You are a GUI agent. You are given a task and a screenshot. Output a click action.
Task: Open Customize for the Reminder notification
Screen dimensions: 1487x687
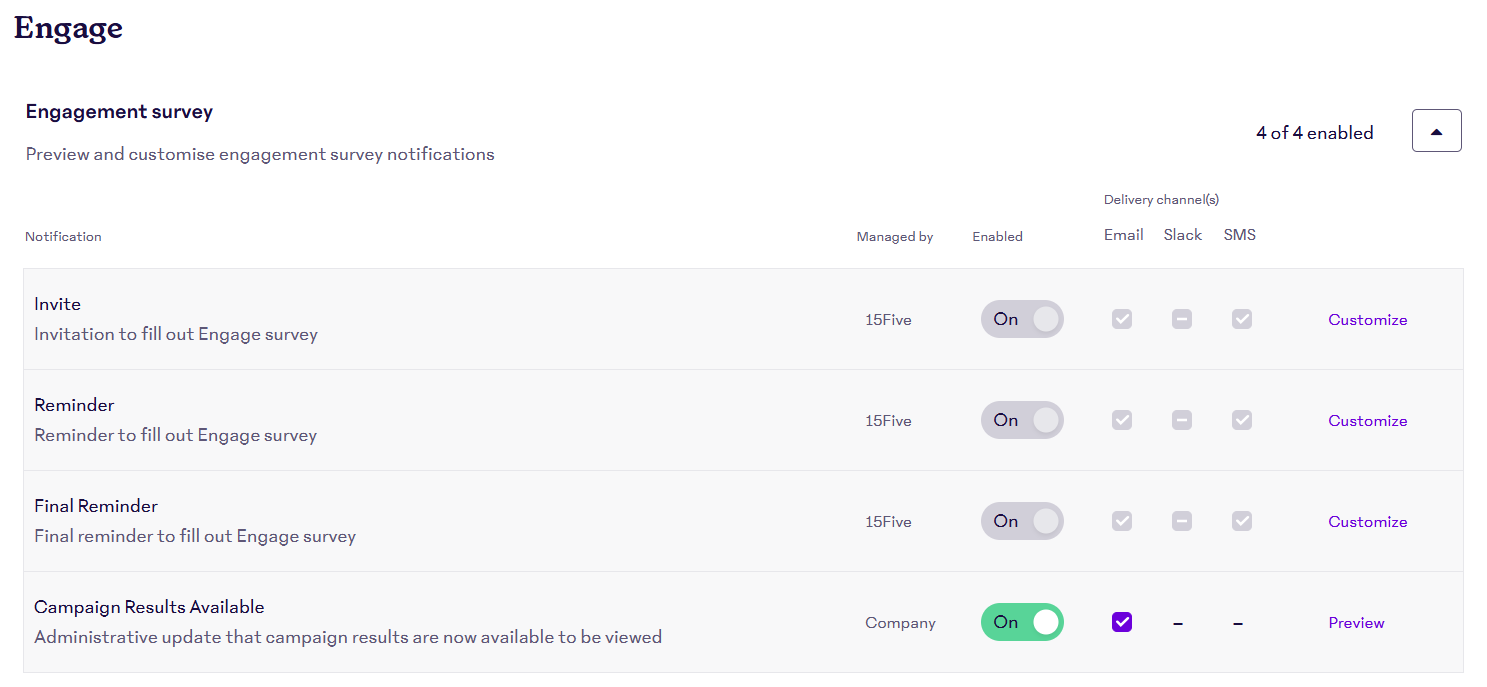[1367, 421]
